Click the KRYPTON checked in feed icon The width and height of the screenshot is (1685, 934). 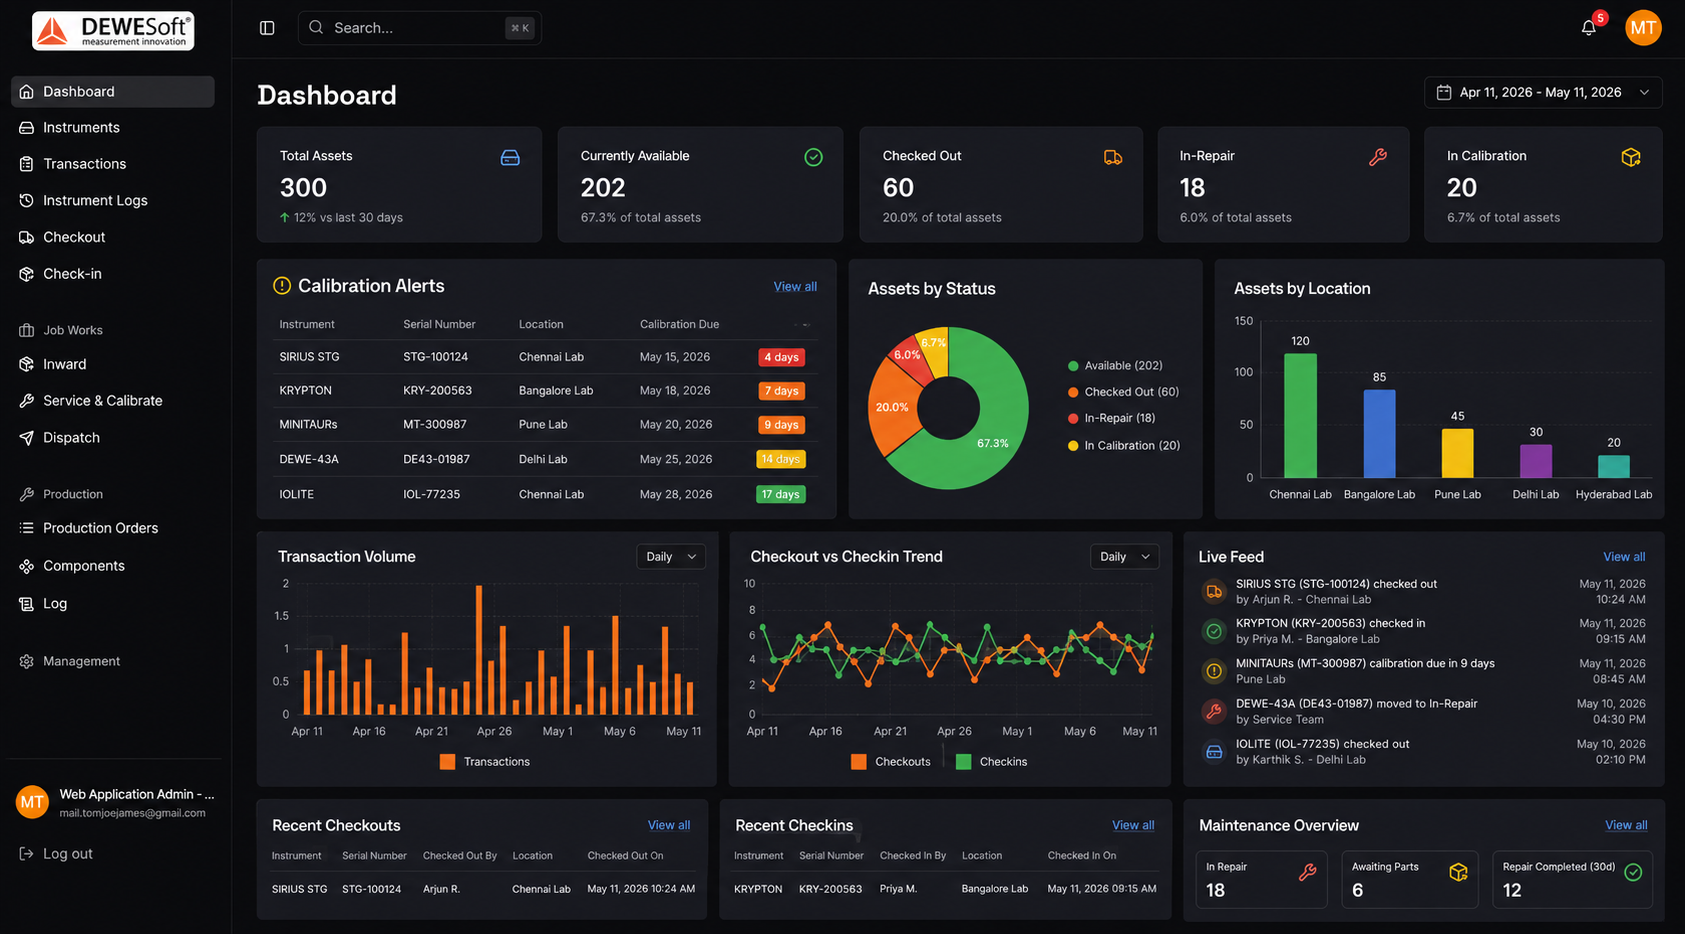(1214, 631)
